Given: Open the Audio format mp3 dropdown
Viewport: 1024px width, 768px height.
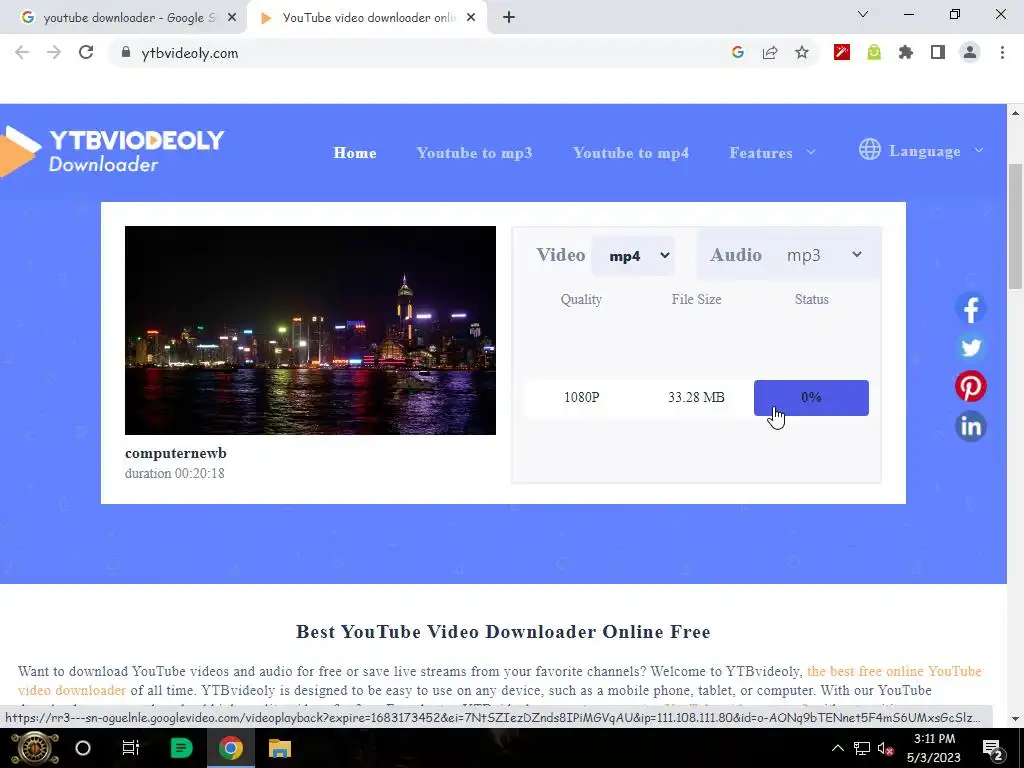Looking at the screenshot, I should pos(824,255).
